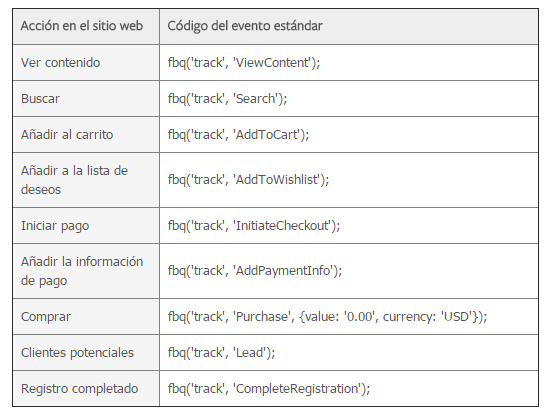Click the ViewContent tracking code
This screenshot has height=414, width=558.
[244, 63]
